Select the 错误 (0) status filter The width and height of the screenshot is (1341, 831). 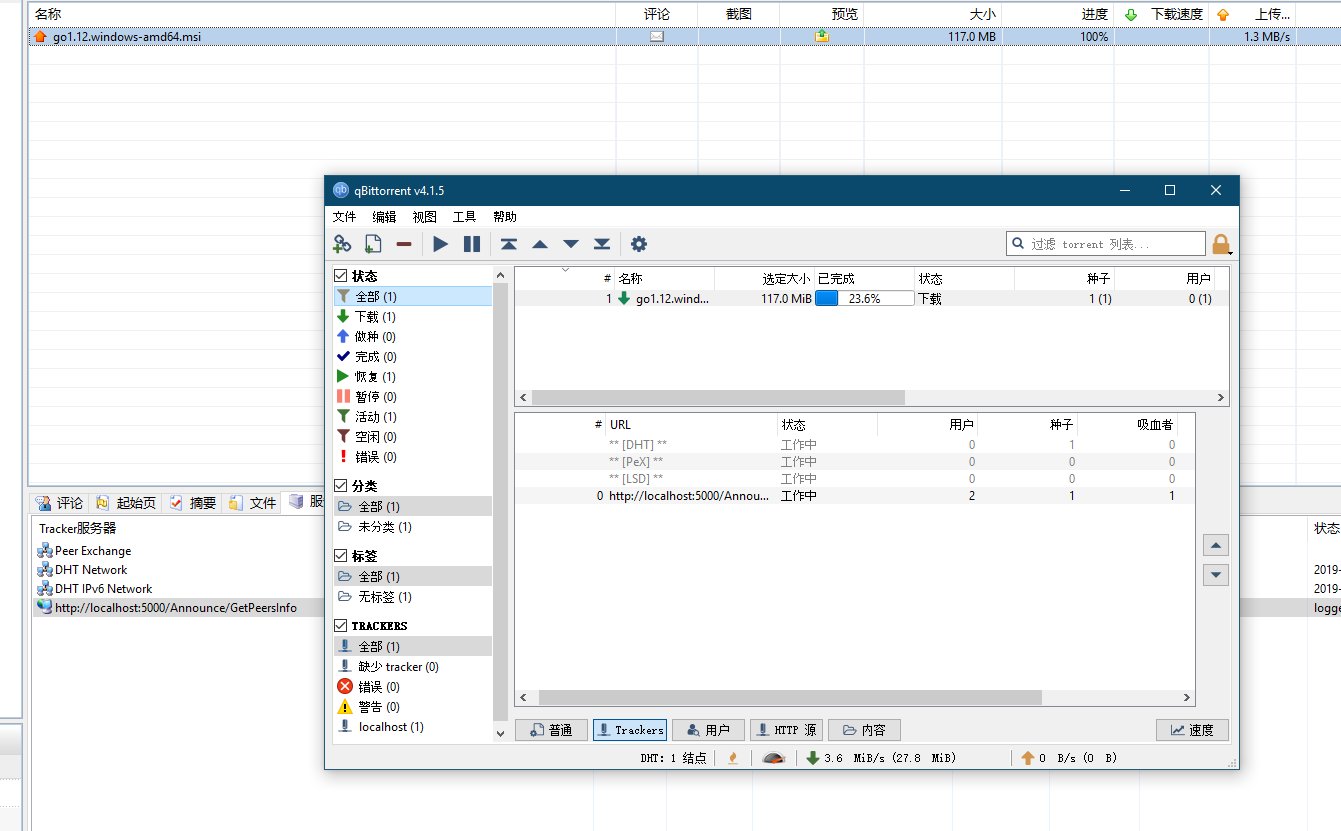[413, 457]
